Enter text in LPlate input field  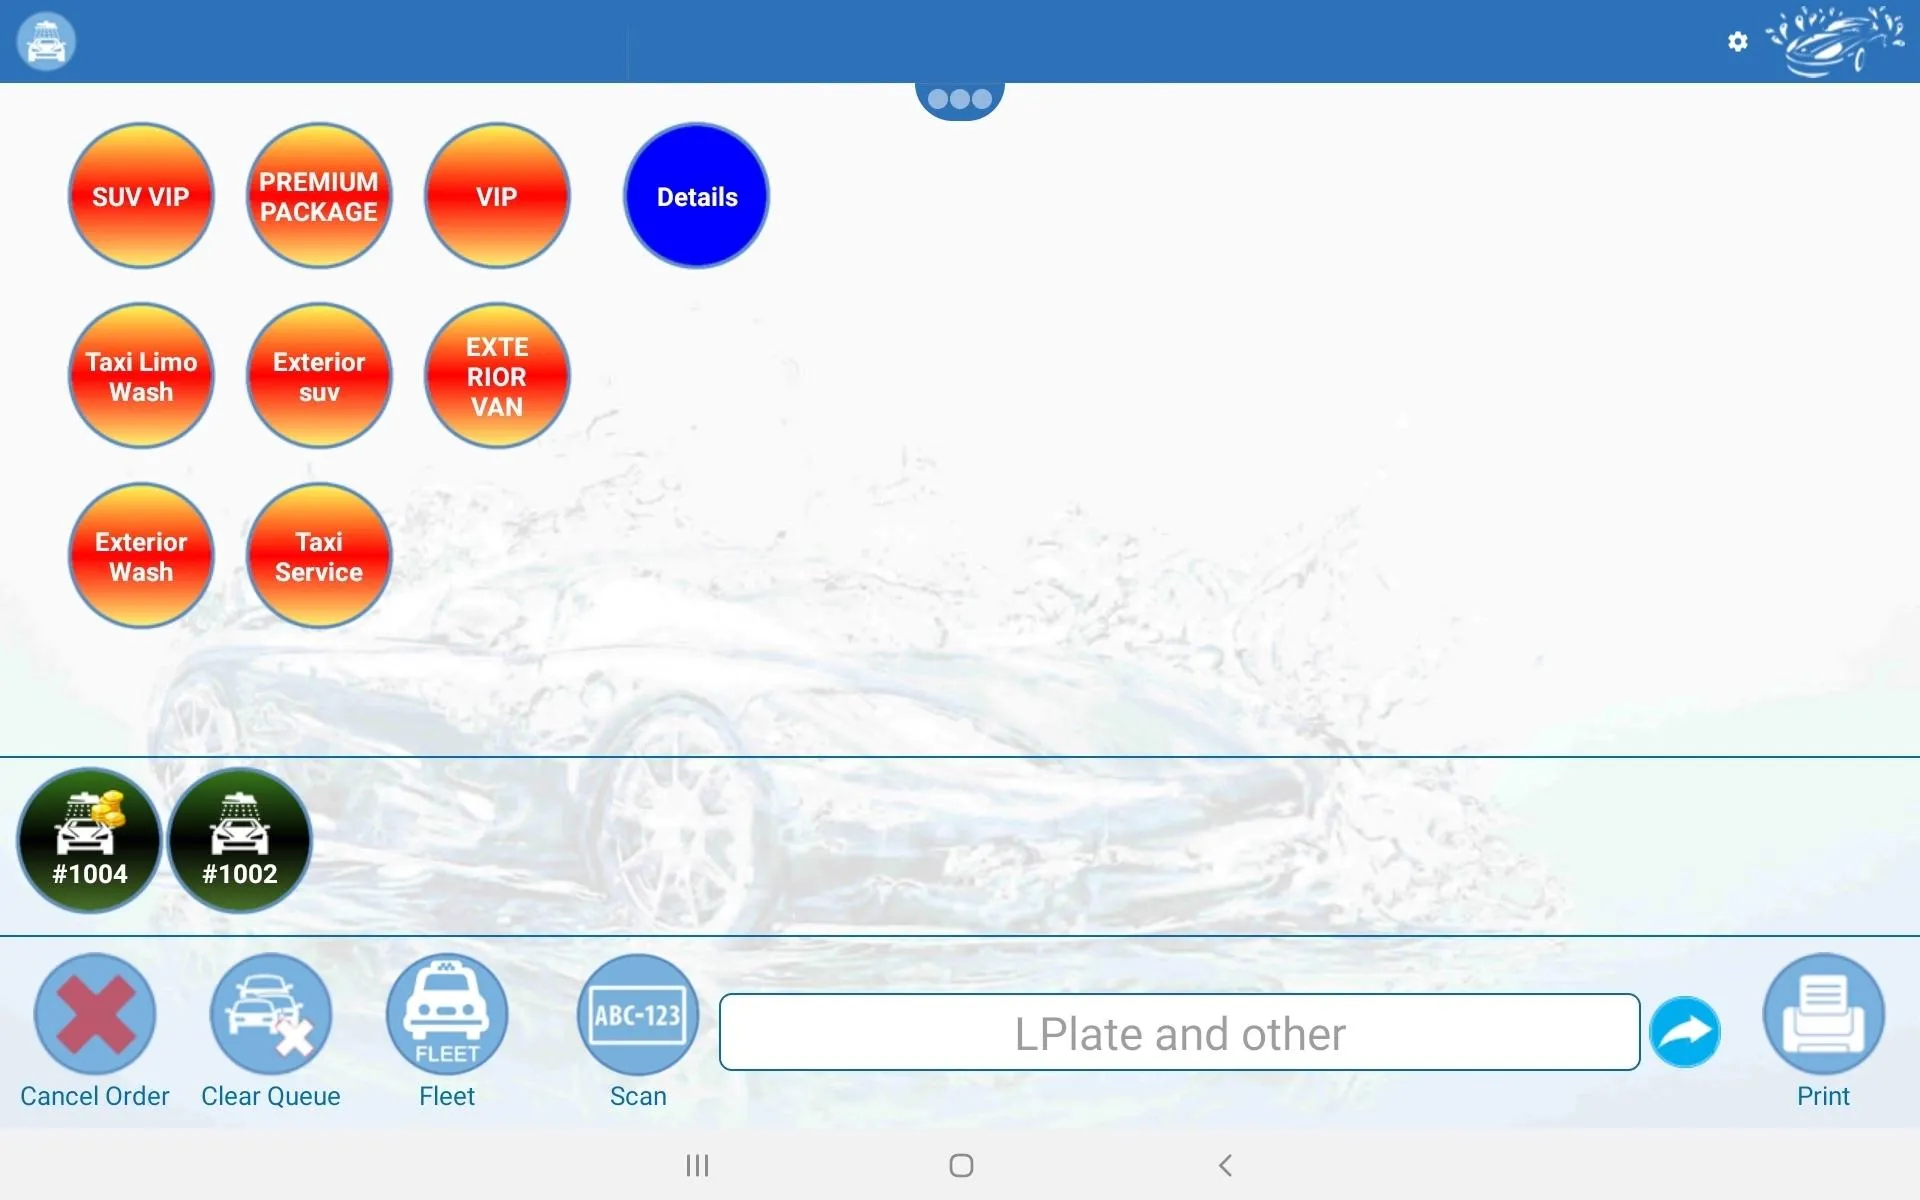point(1178,1033)
